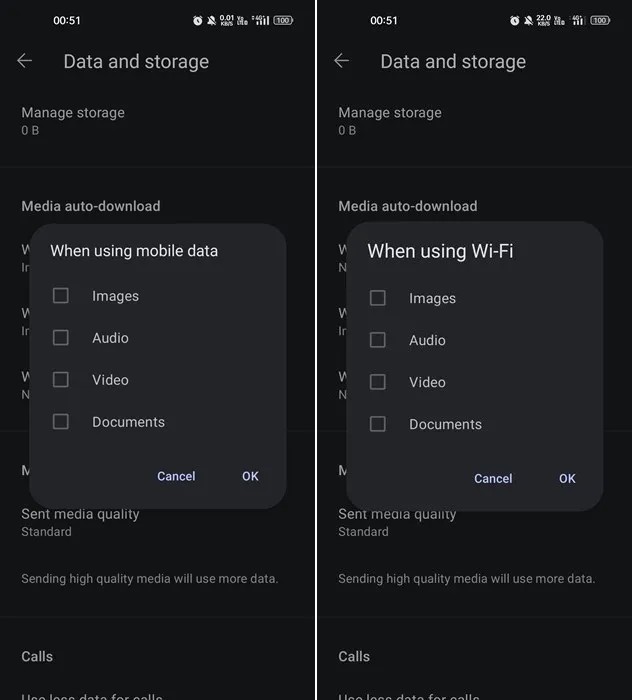Select Documents checkbox in Wi-Fi dialog

coord(378,424)
